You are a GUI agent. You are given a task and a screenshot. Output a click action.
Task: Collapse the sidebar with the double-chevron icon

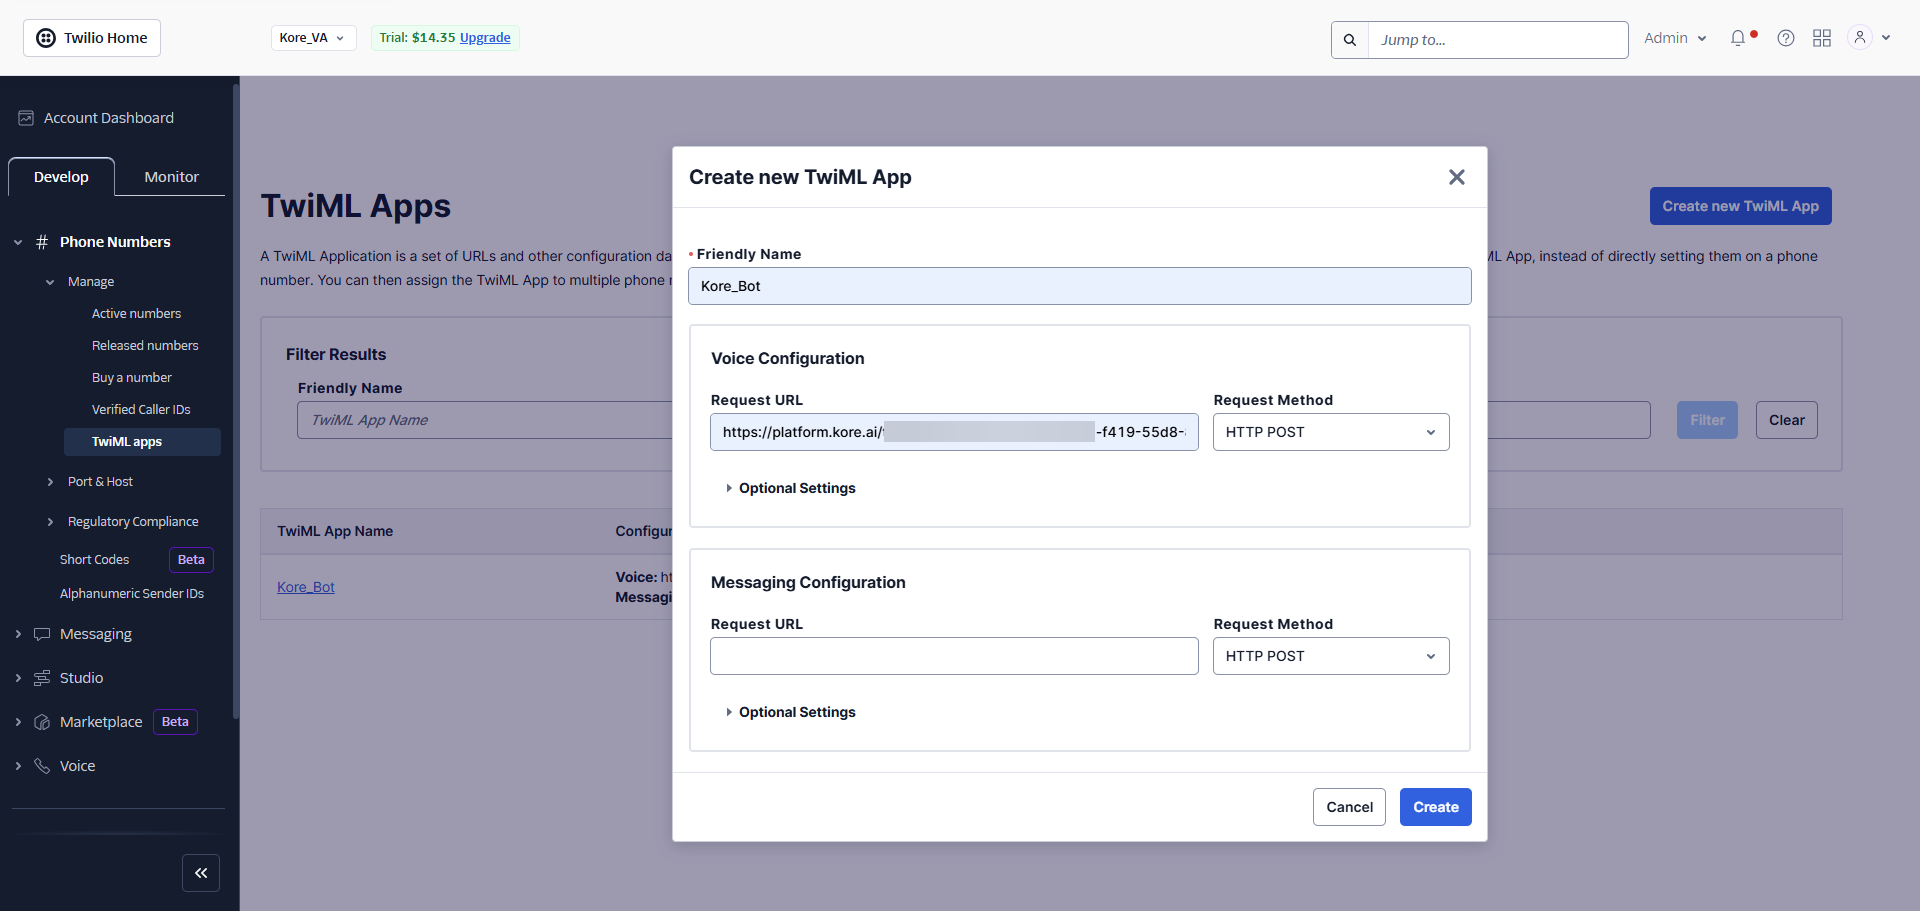[201, 872]
